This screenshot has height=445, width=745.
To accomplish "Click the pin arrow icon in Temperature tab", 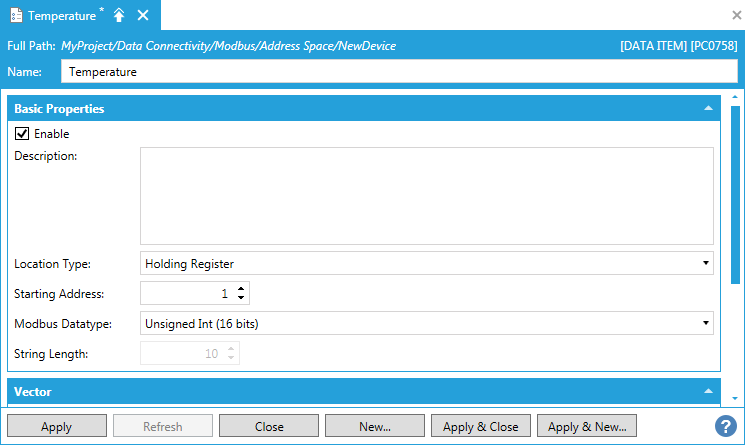I will (x=118, y=15).
